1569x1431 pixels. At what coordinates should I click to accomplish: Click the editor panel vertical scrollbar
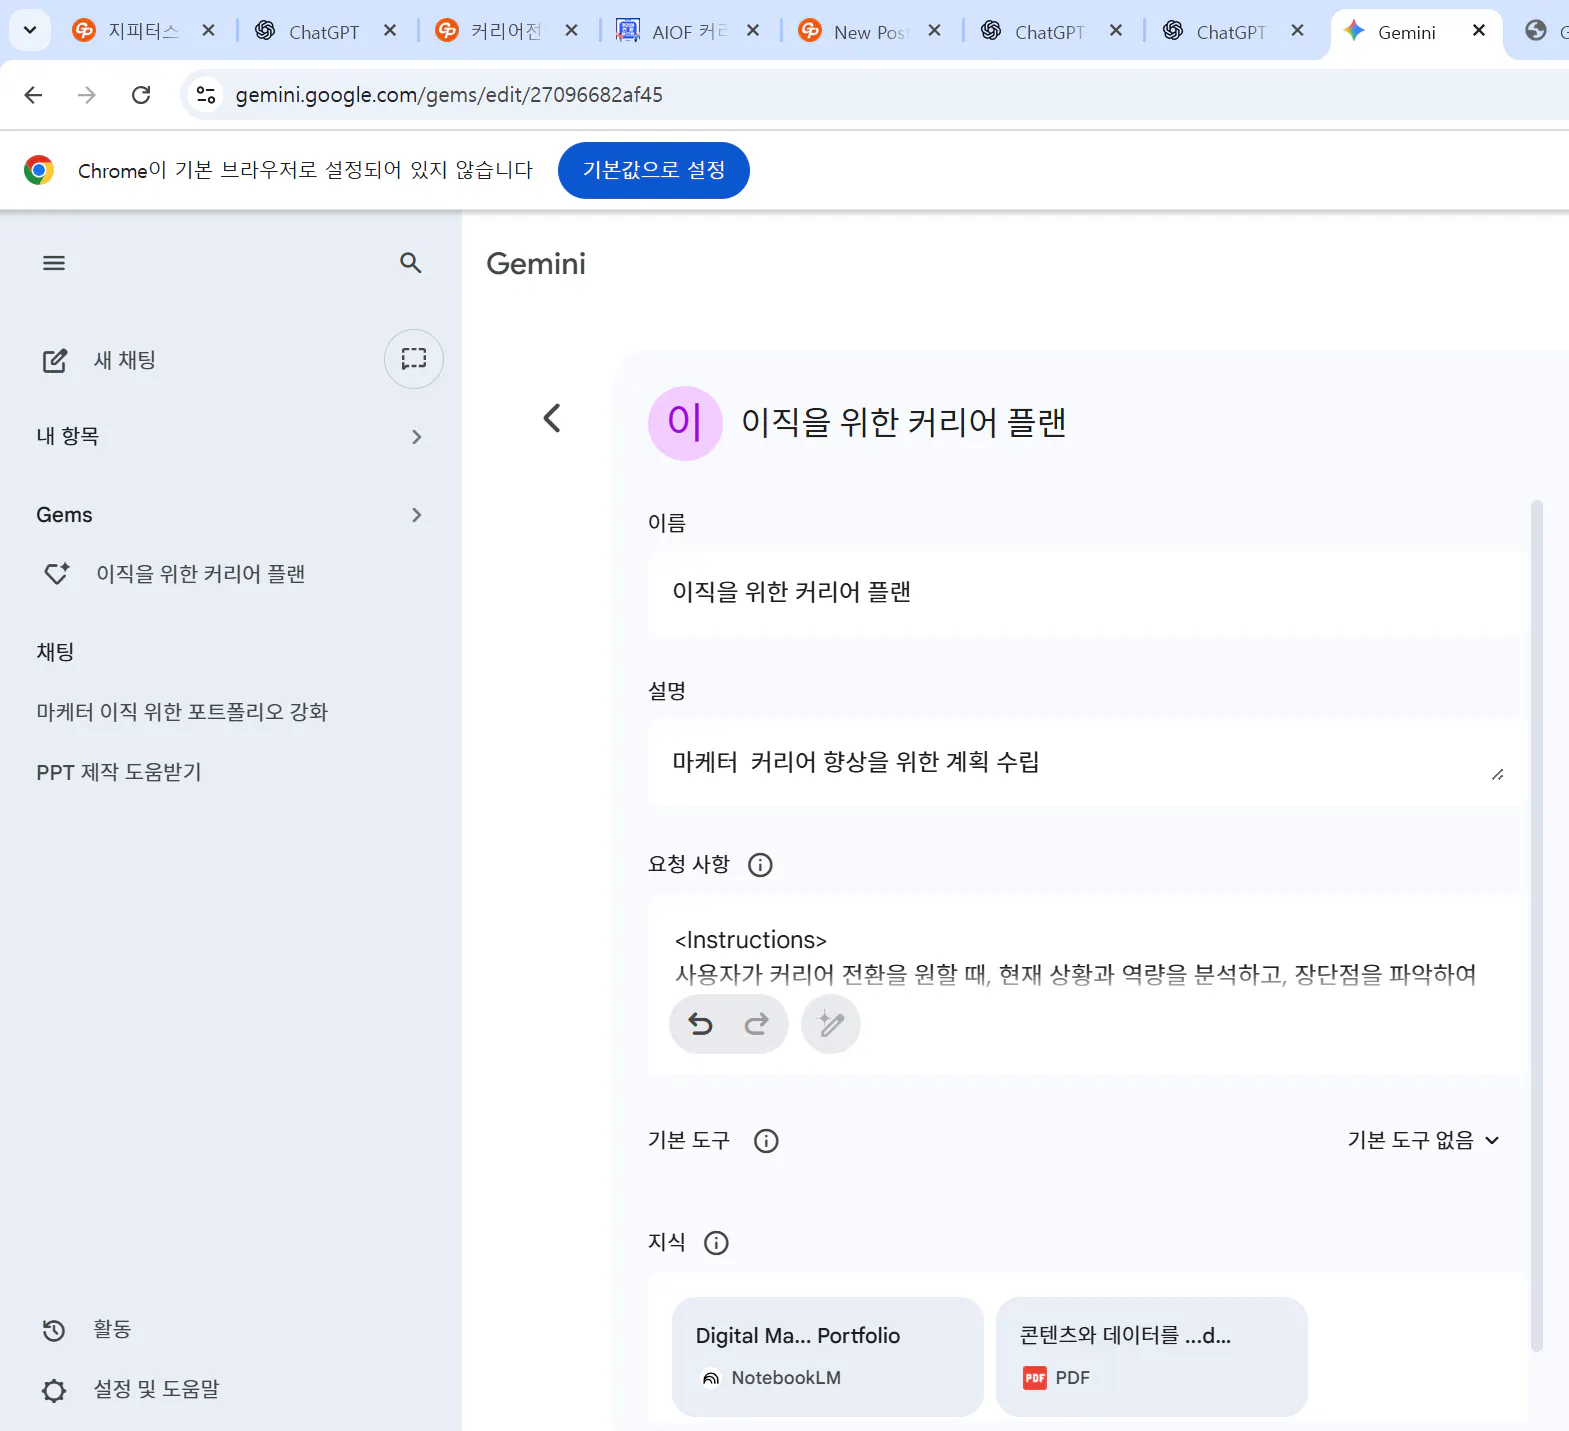[x=1537, y=925]
